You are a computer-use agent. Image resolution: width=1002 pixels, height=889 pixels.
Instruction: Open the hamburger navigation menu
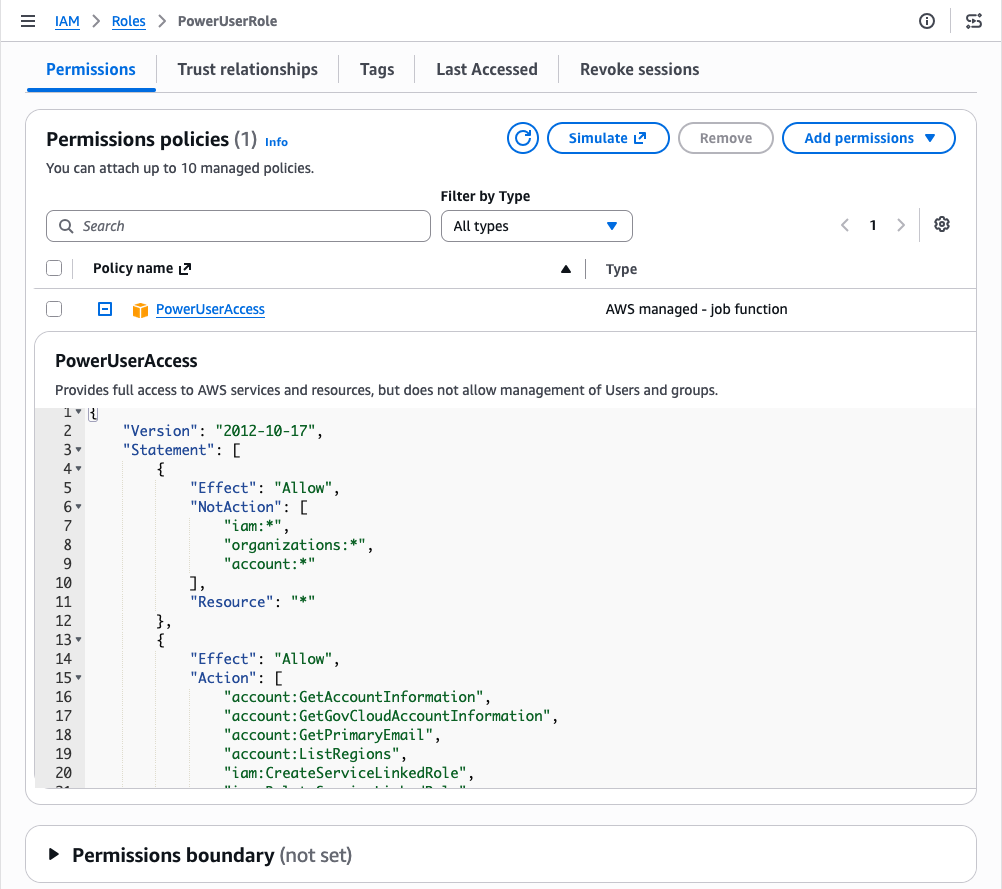pos(28,21)
